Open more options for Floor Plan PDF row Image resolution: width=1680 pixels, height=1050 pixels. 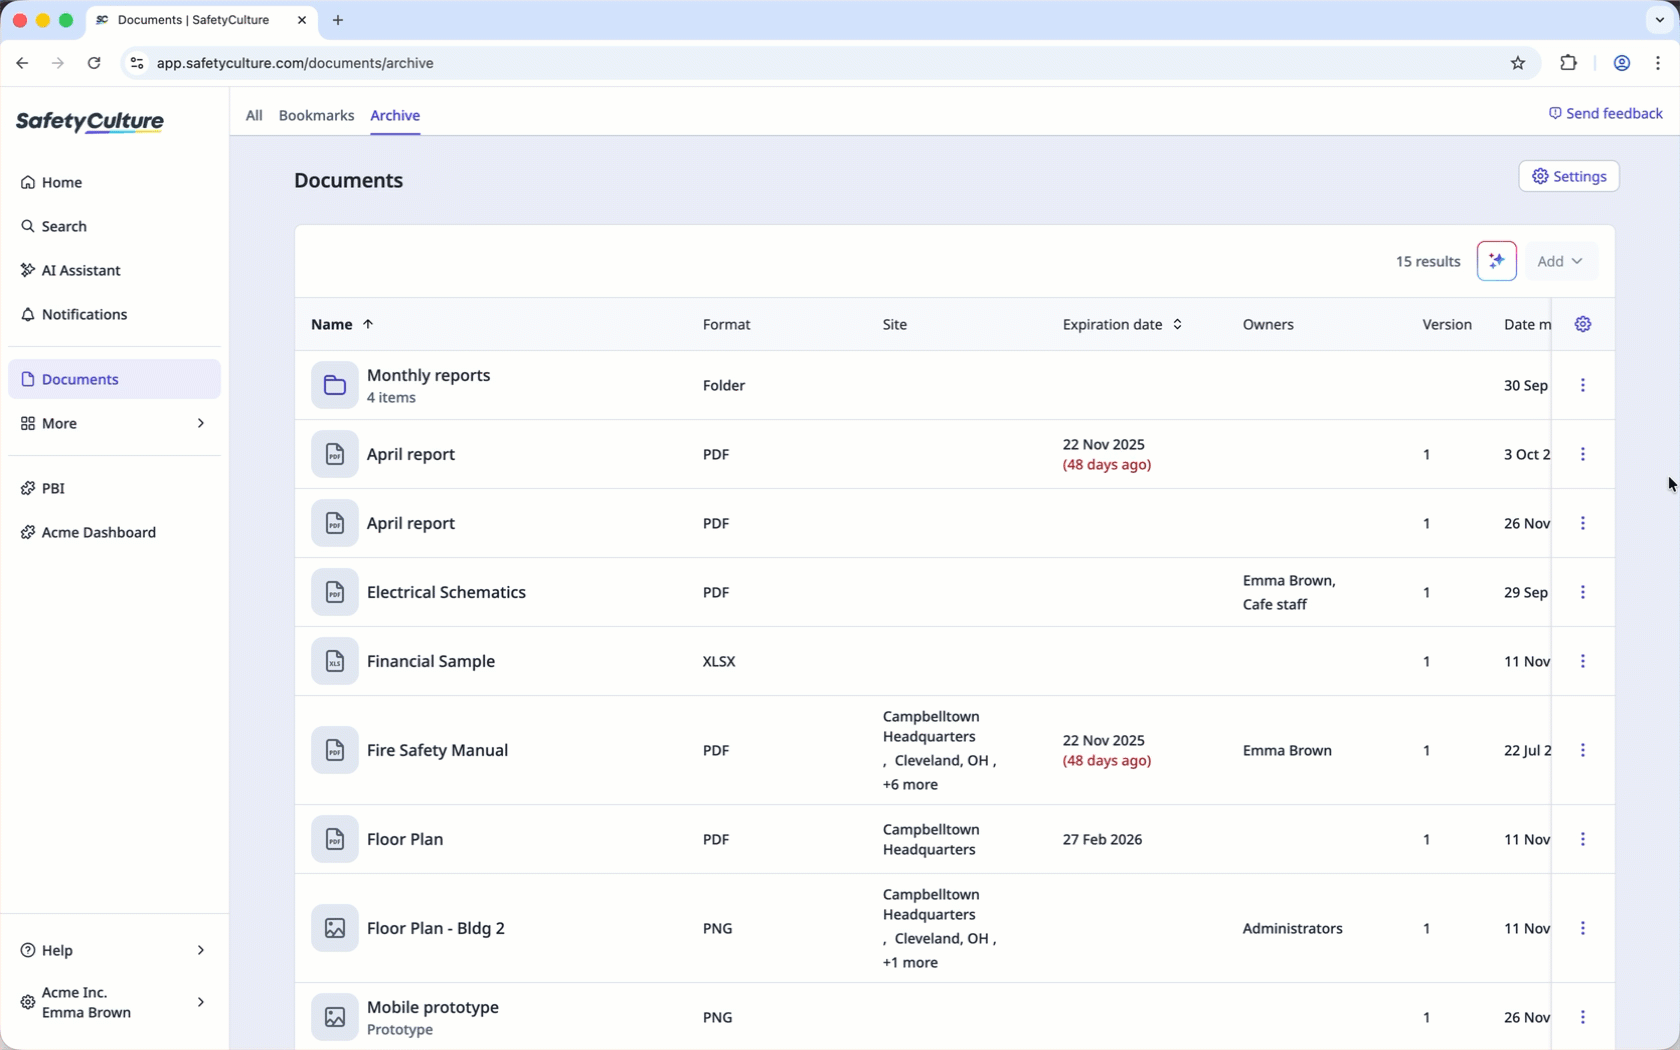click(1583, 839)
